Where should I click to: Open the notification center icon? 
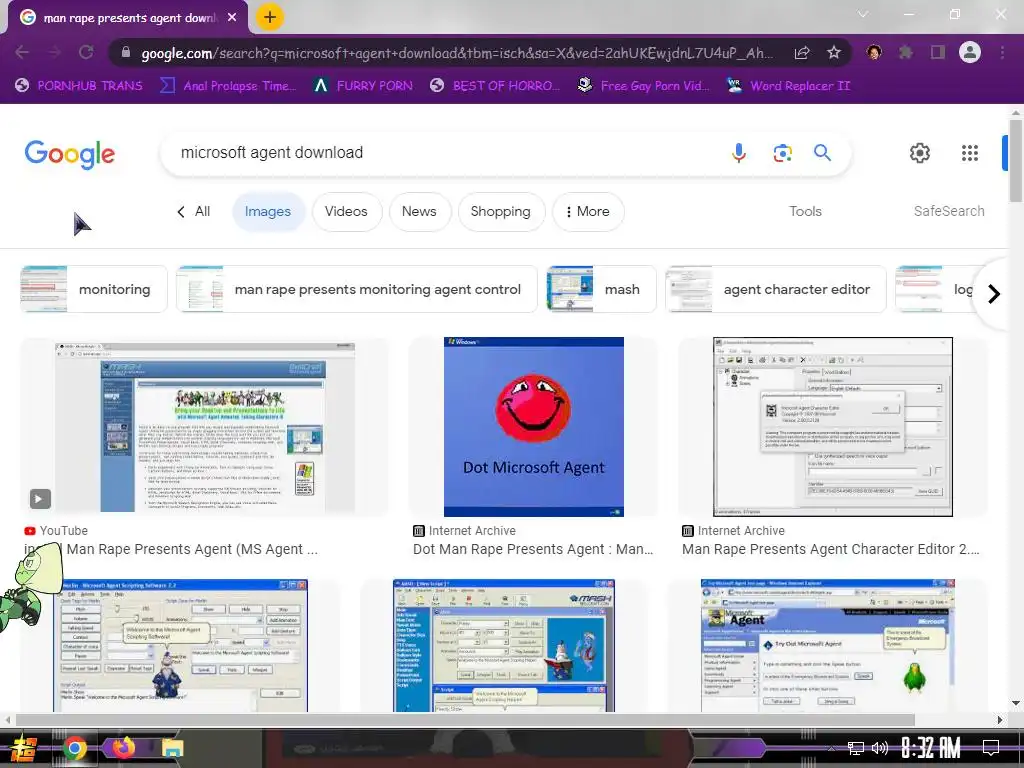(991, 748)
